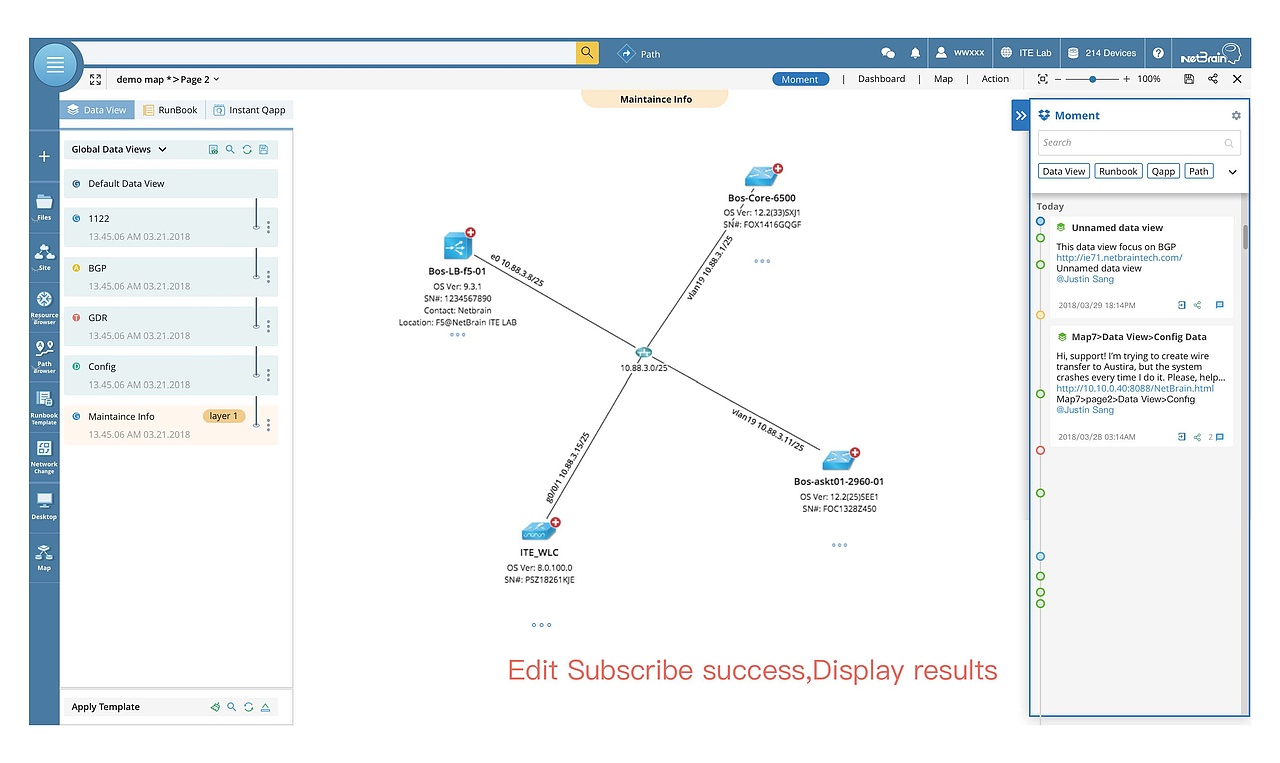Toggle fullscreen map icon beside demo map
Viewport: 1280px width, 763px height.
[96, 79]
